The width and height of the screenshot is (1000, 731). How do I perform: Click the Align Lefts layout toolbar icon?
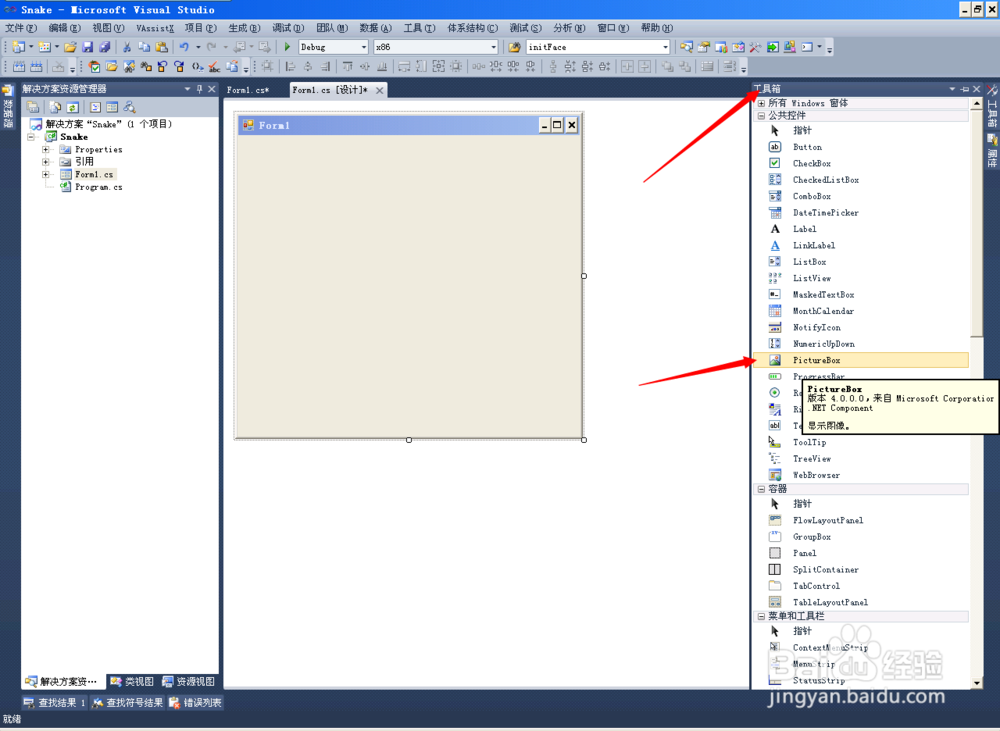[x=290, y=66]
